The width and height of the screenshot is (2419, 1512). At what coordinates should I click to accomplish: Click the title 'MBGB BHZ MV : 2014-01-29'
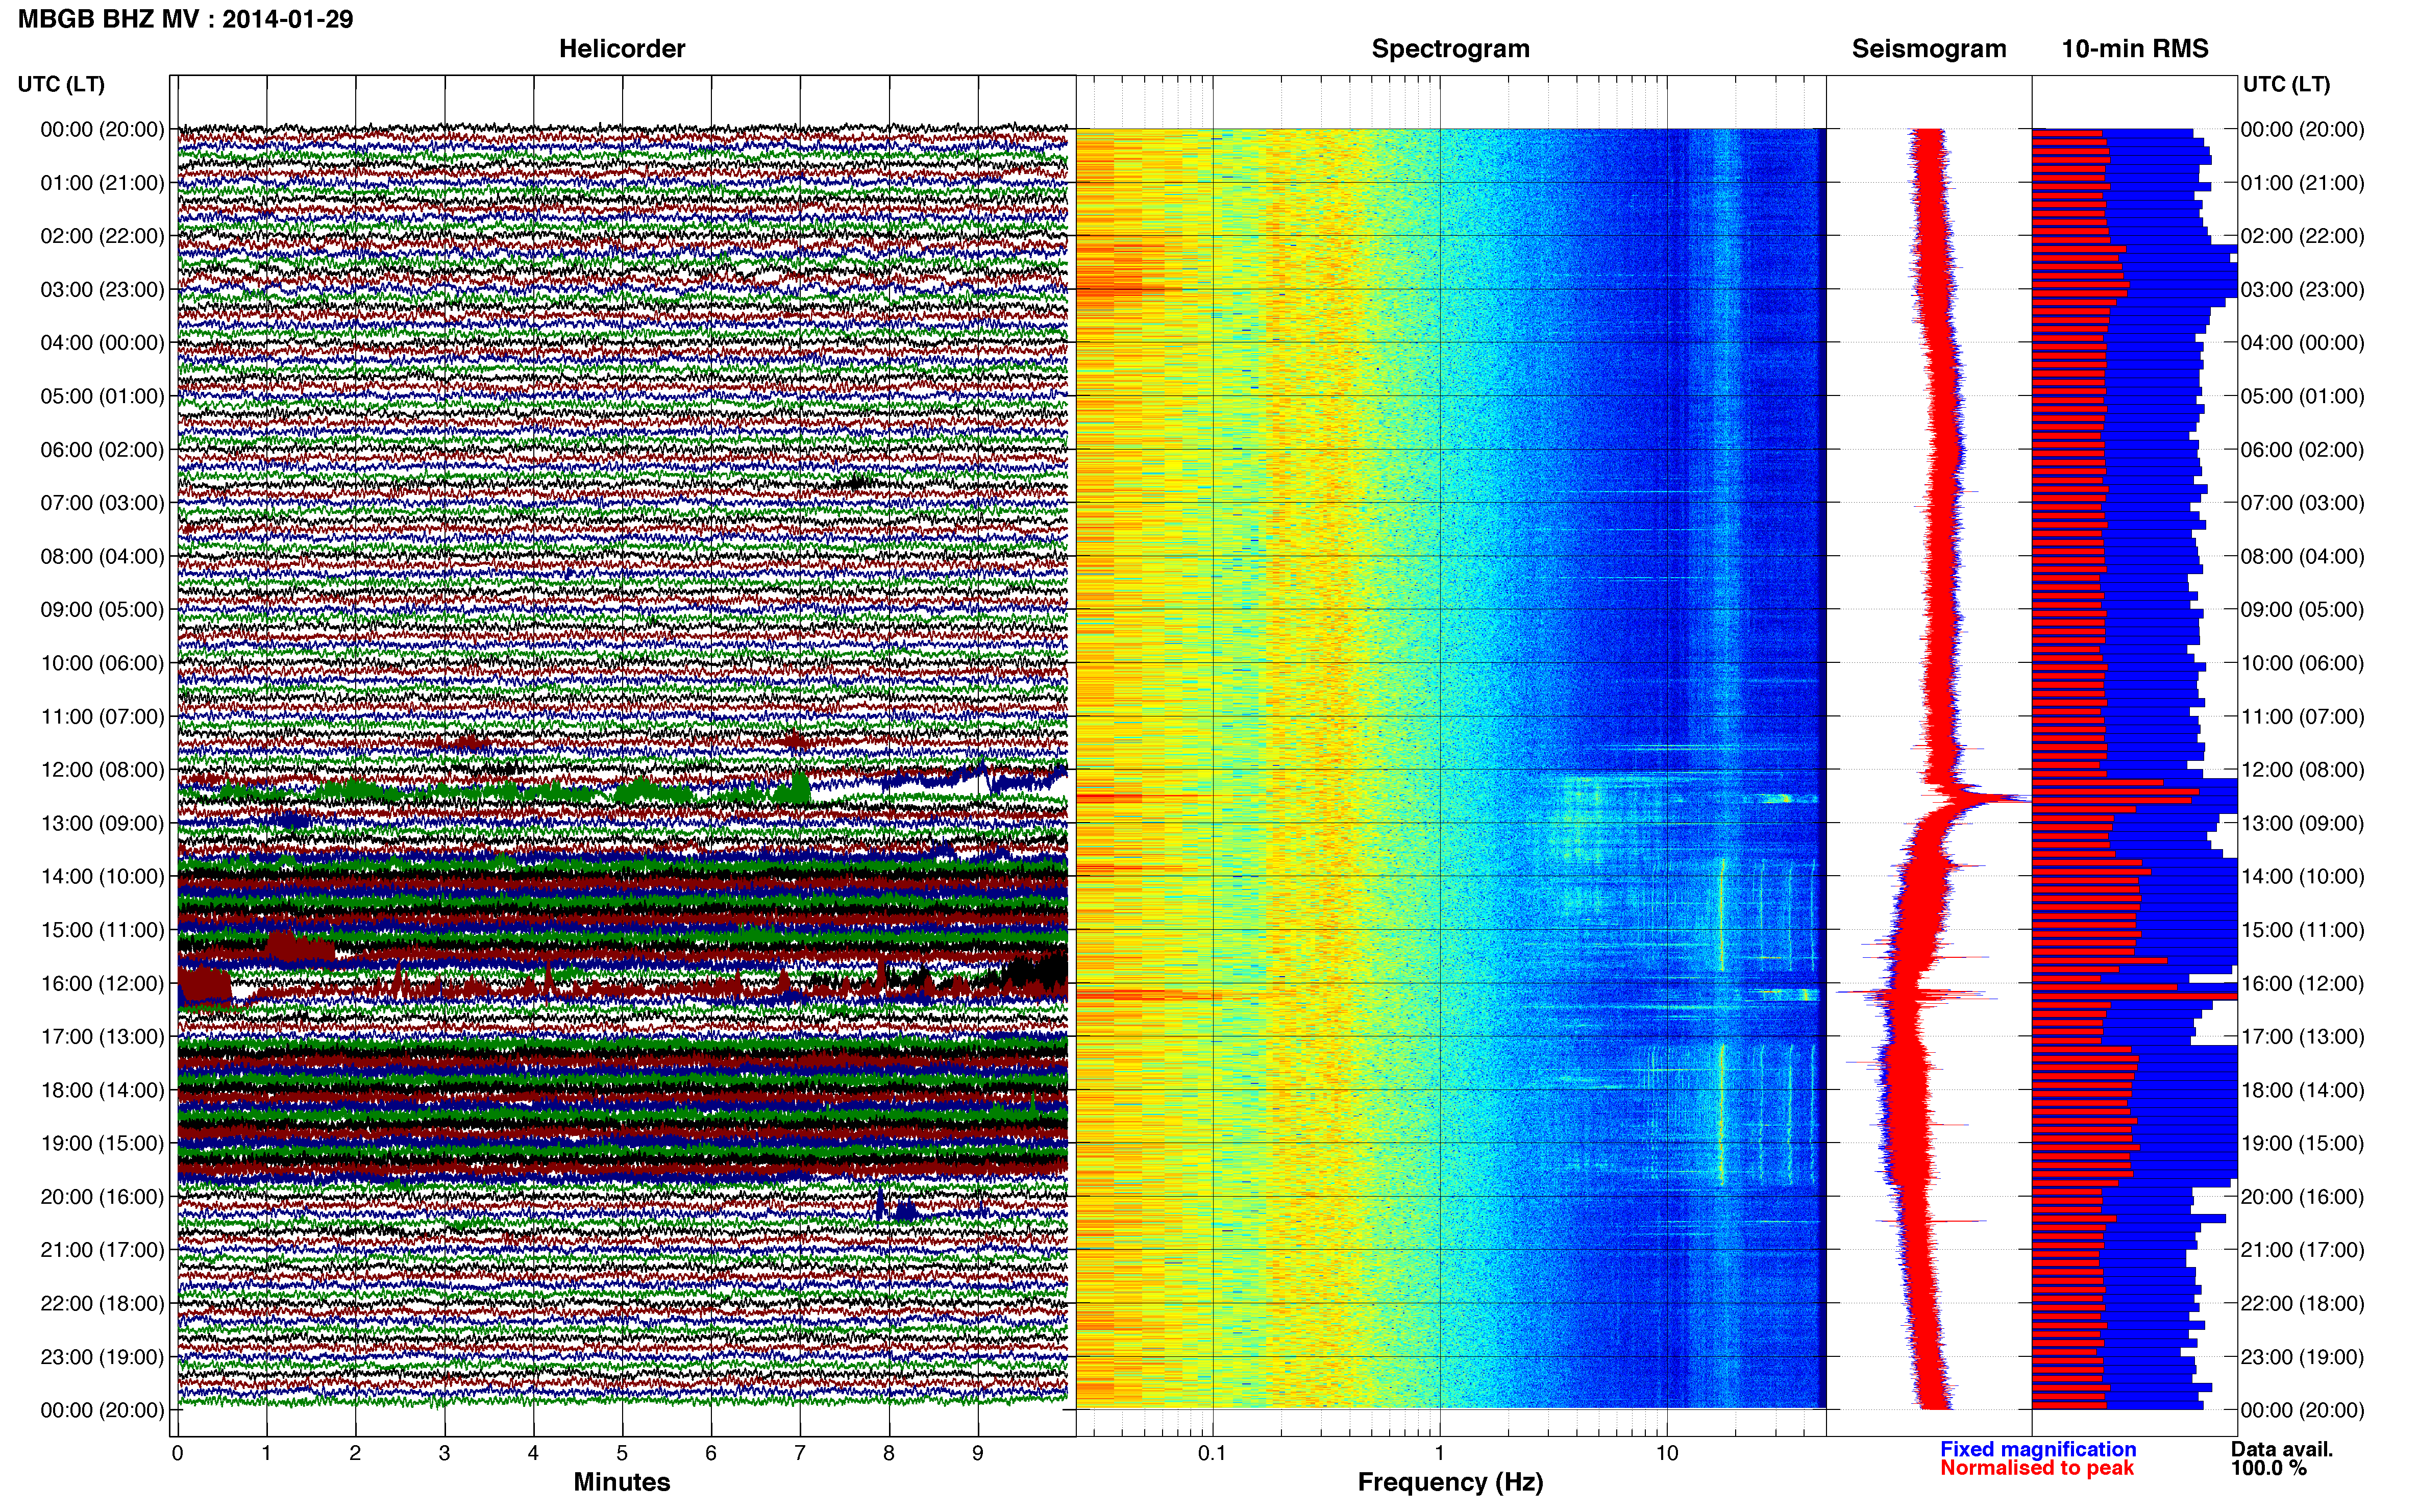[185, 19]
